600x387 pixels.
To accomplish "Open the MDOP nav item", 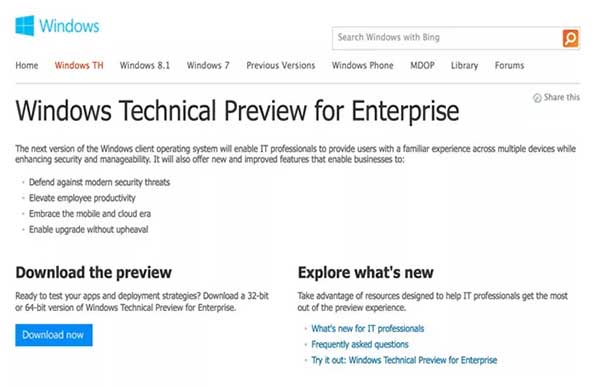I will (x=422, y=65).
